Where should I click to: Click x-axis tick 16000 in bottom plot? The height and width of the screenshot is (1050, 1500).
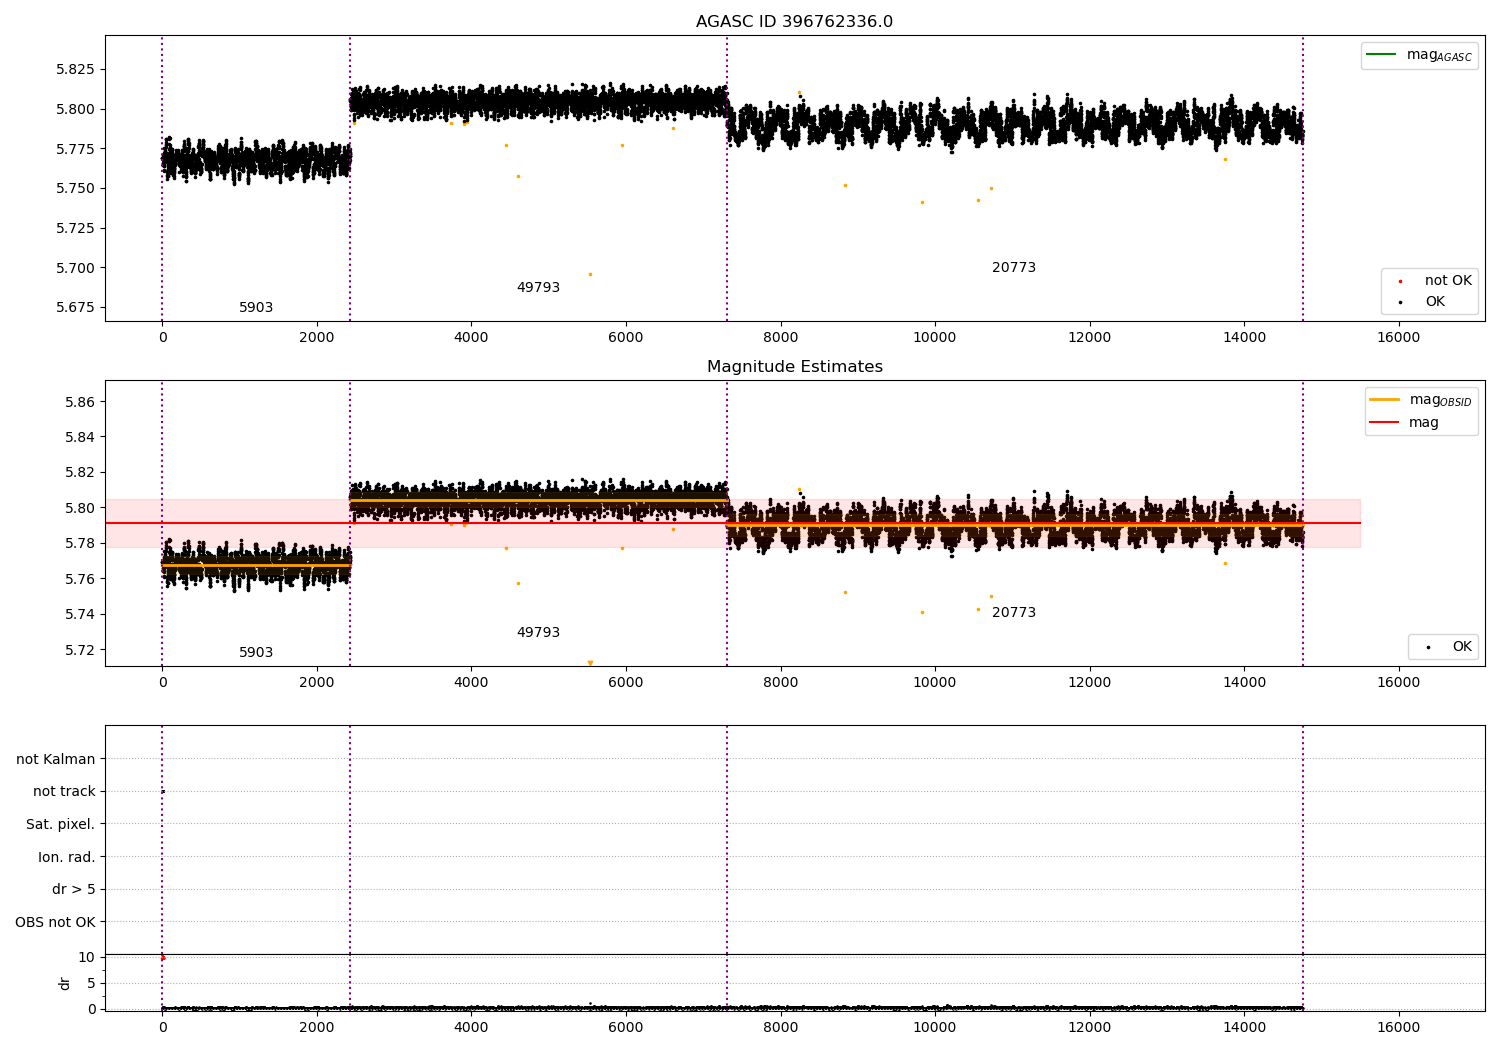tap(1398, 1027)
